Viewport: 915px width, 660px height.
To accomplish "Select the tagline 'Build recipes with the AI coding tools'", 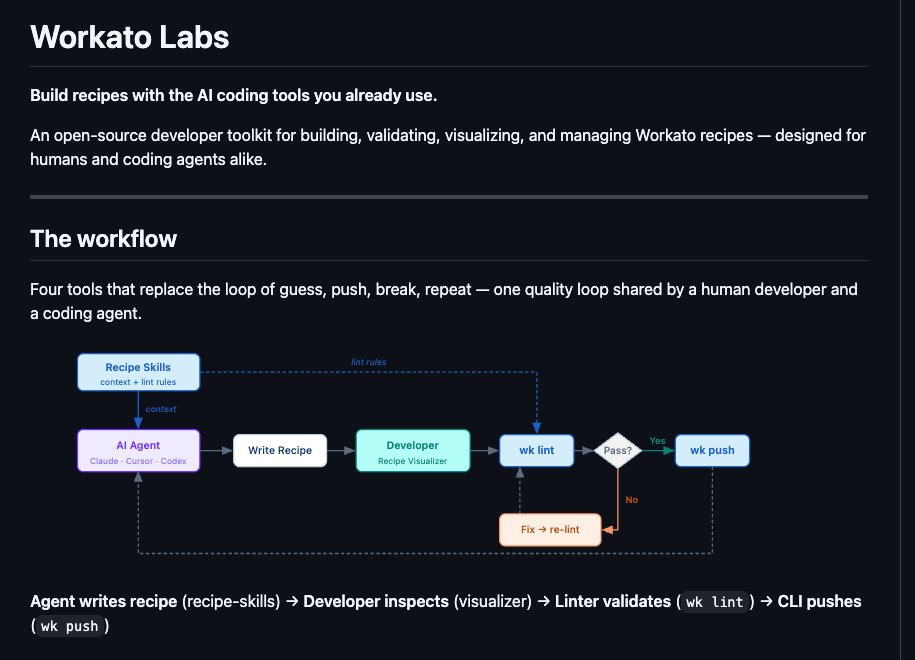I will (171, 95).
